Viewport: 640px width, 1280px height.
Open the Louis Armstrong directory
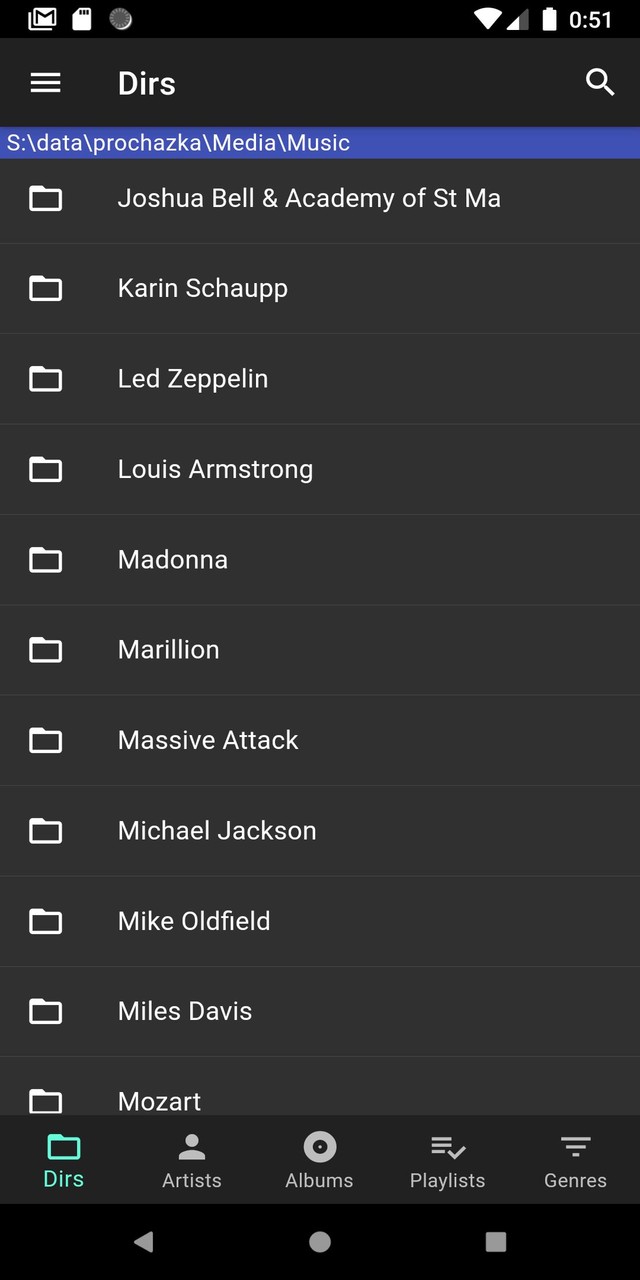tap(215, 469)
